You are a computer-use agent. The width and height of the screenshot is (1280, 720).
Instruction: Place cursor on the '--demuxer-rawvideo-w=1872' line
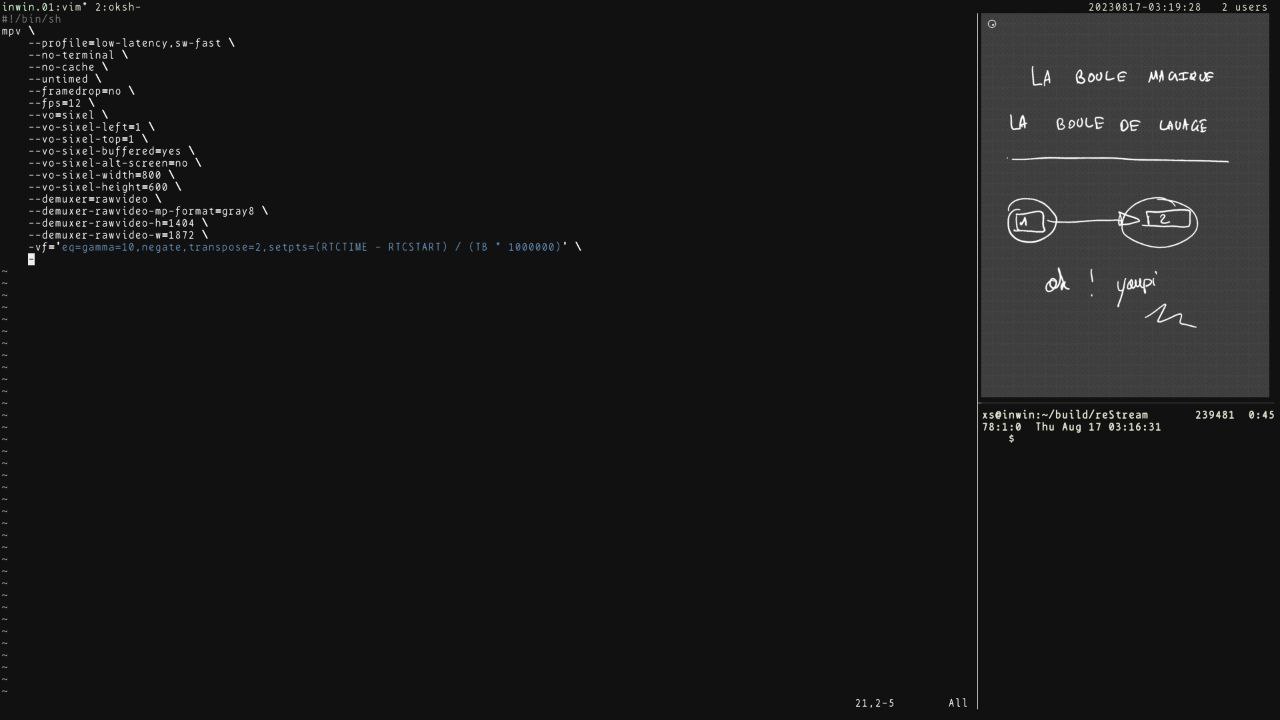point(118,235)
